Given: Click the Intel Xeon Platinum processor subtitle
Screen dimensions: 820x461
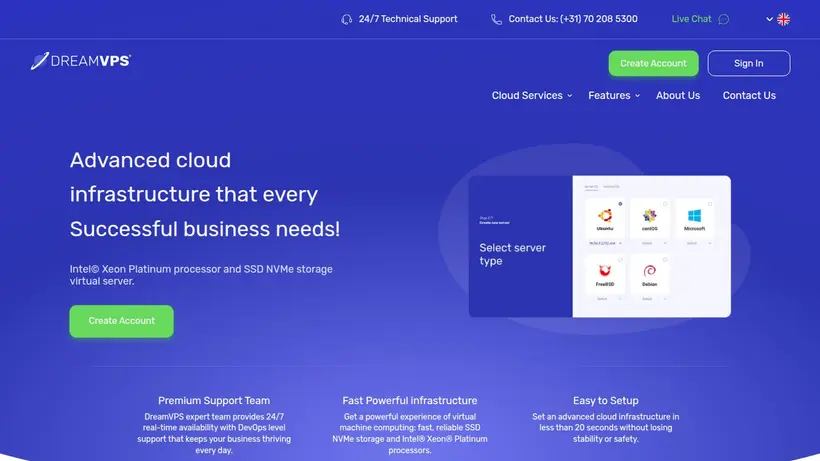Looking at the screenshot, I should (x=201, y=275).
